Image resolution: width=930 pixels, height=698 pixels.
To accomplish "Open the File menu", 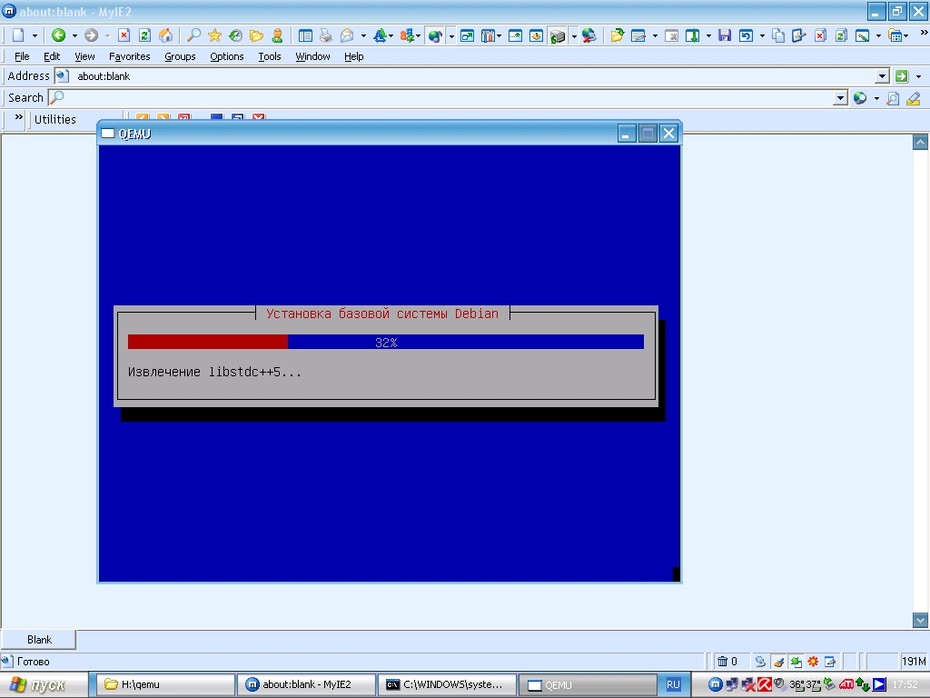I will point(22,56).
